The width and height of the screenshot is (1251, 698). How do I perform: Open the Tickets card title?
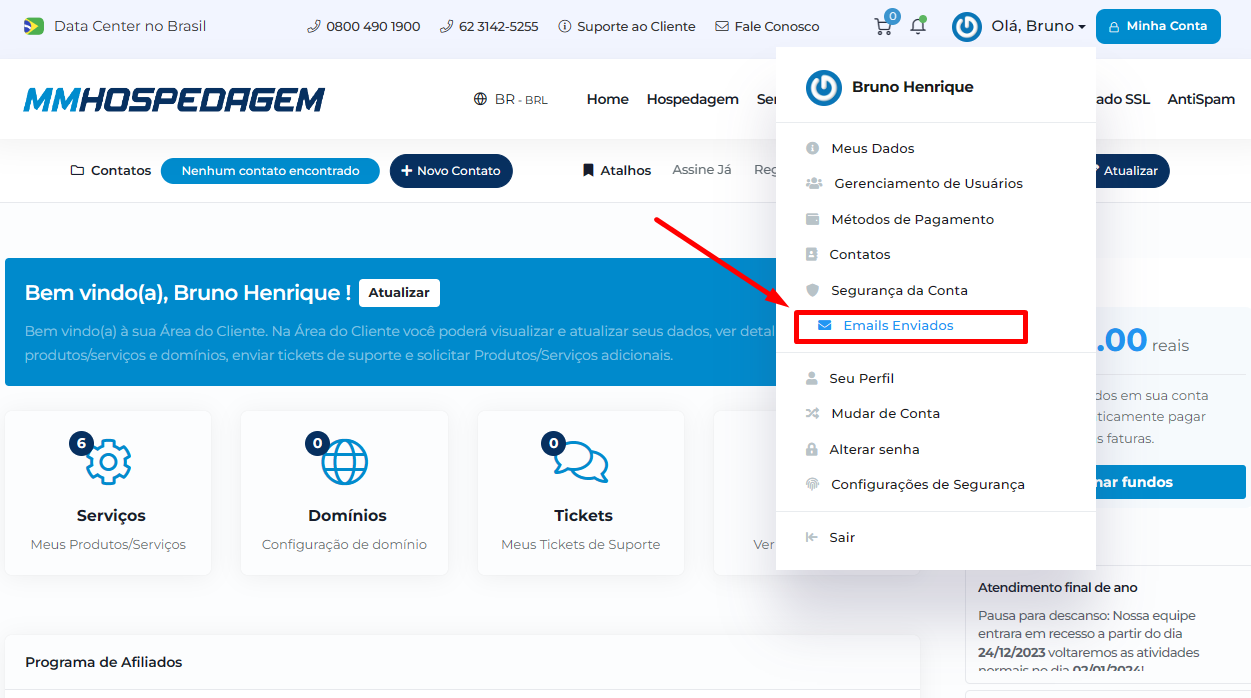(583, 516)
